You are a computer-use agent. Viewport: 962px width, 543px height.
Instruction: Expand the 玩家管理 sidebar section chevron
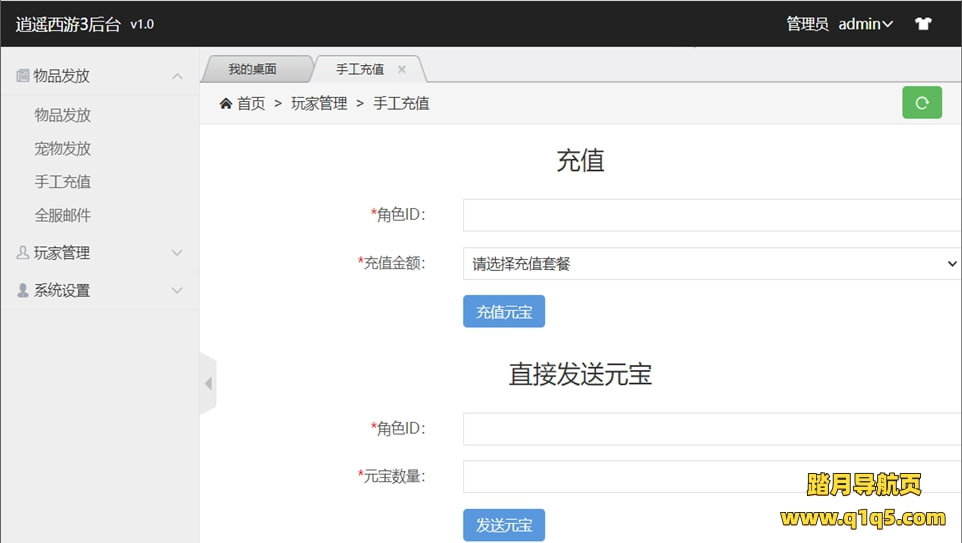point(177,253)
